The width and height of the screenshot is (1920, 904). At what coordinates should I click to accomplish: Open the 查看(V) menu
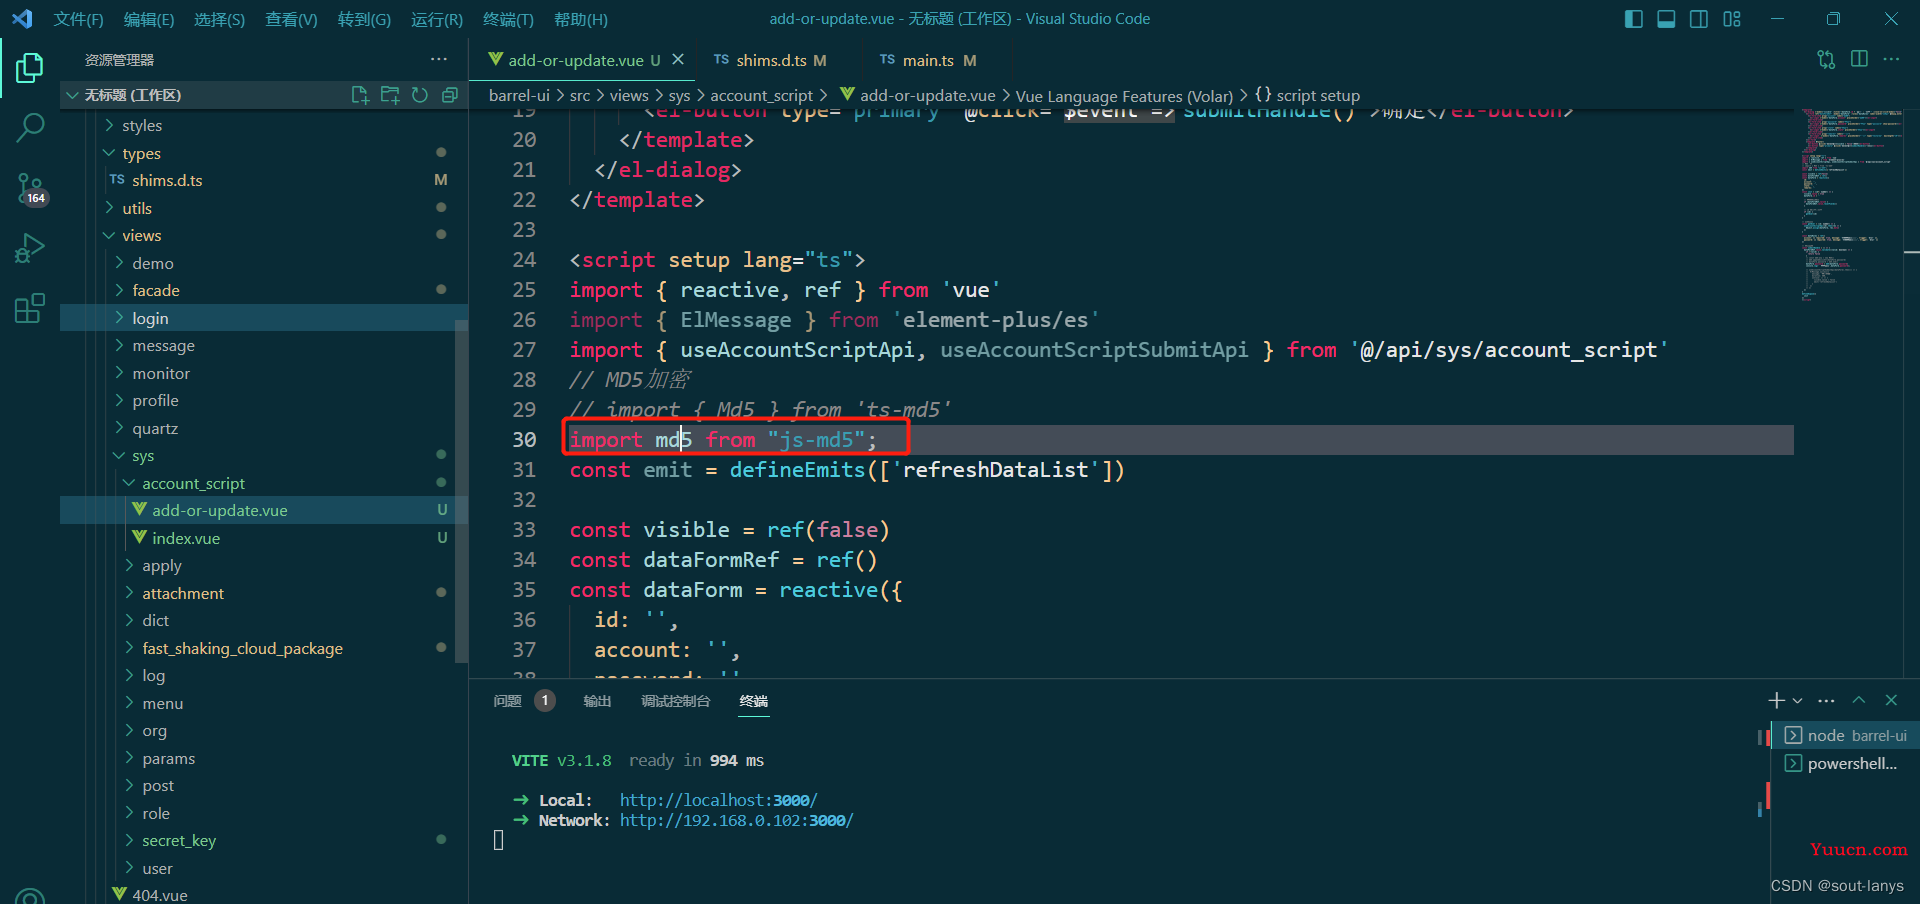coord(291,19)
